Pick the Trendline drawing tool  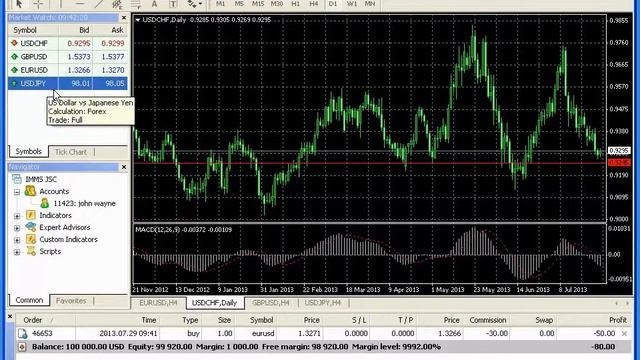pyautogui.click(x=99, y=4)
